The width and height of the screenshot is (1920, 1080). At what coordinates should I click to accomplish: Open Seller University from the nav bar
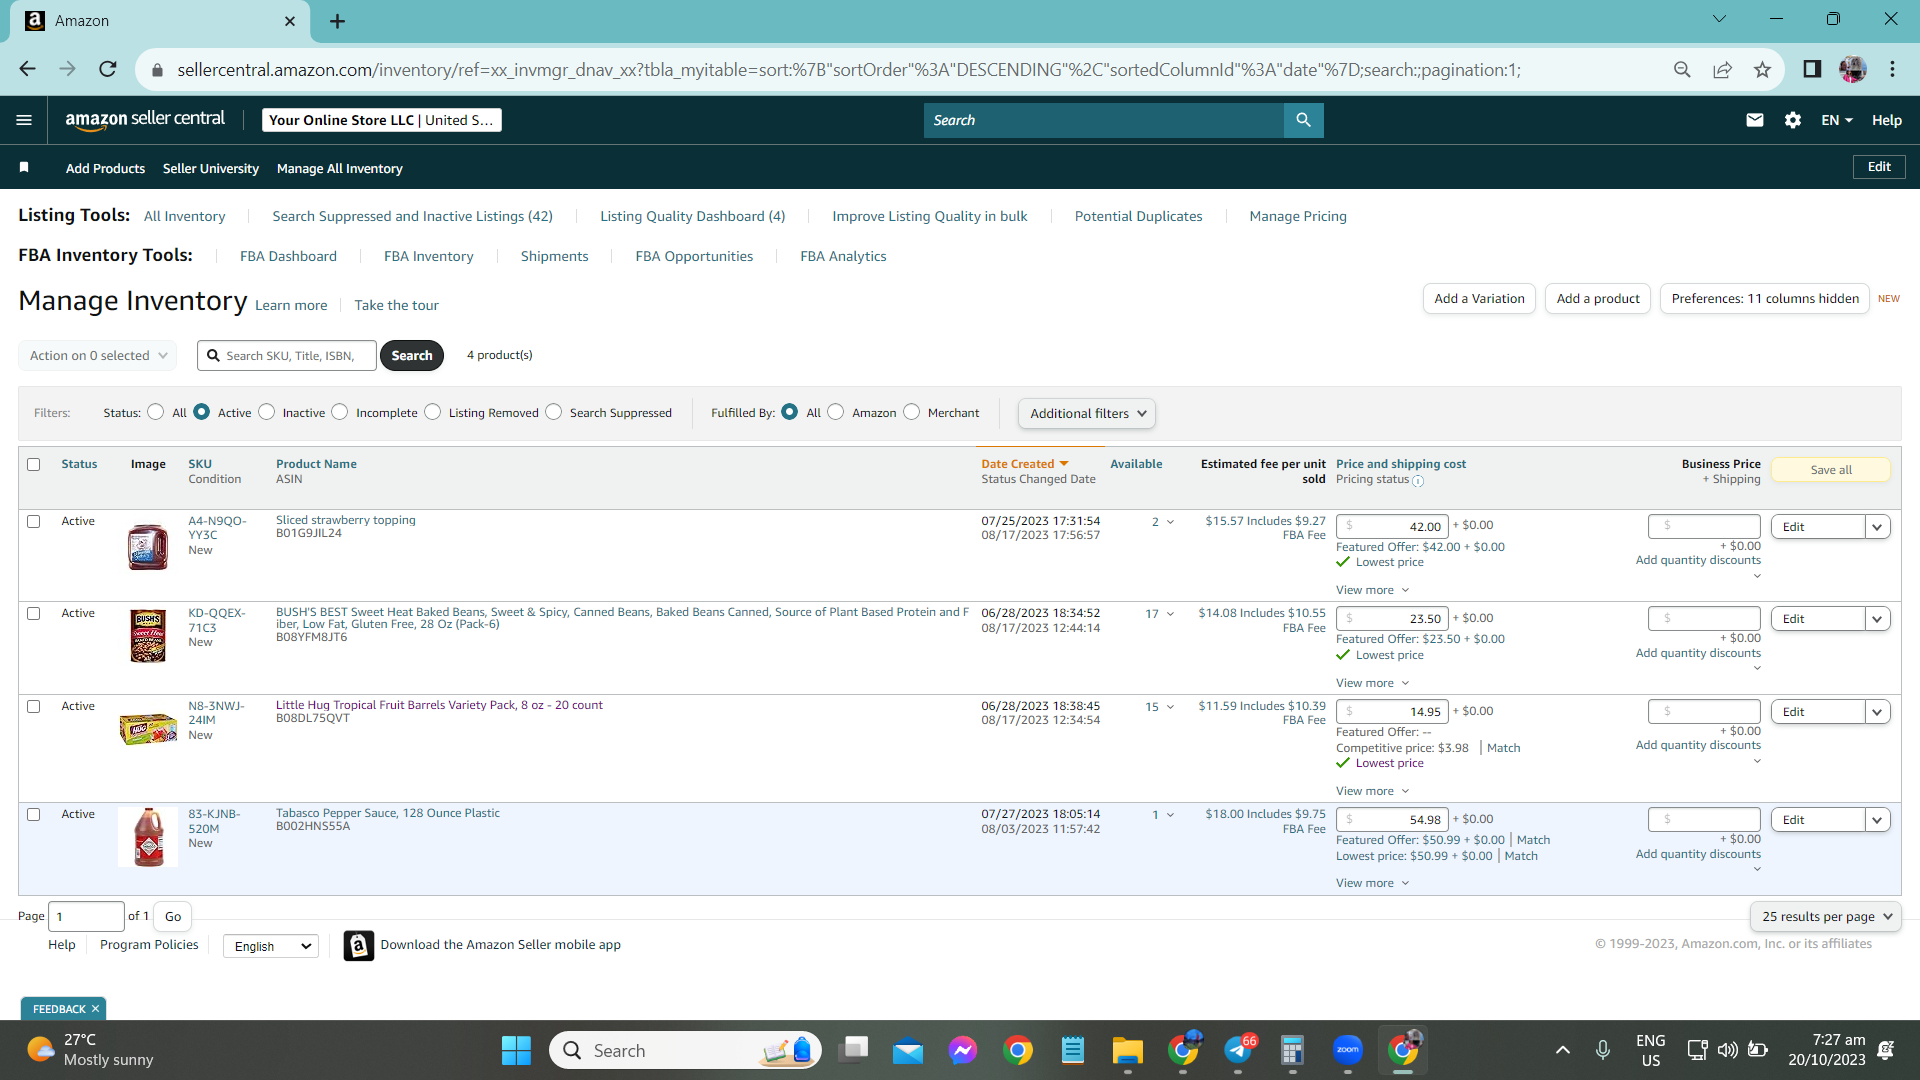click(x=211, y=168)
